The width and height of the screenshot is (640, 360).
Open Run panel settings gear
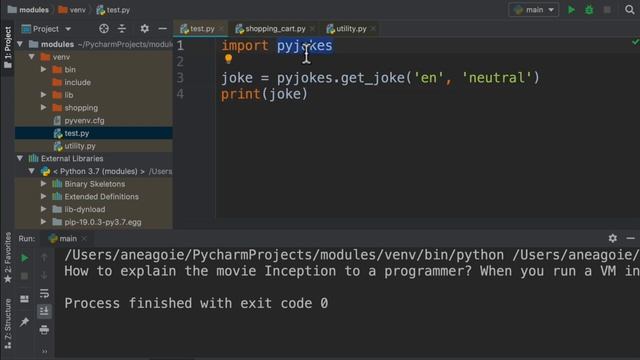click(x=613, y=238)
